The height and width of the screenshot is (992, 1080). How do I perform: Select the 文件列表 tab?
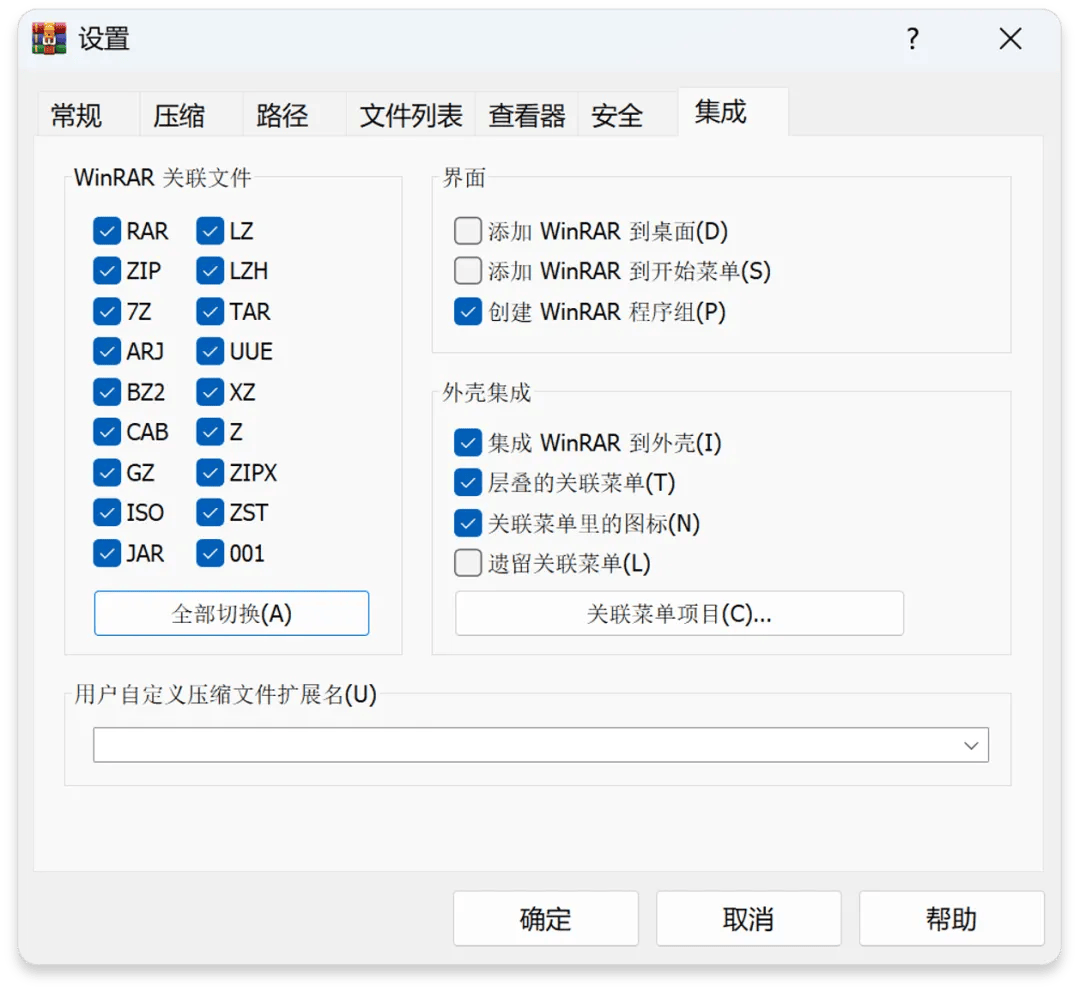411,116
